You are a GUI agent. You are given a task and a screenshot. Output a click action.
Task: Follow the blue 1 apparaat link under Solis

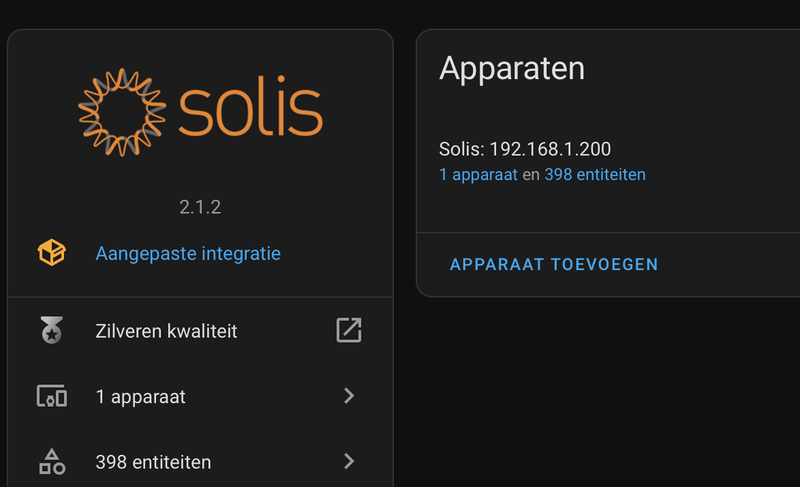(x=478, y=174)
